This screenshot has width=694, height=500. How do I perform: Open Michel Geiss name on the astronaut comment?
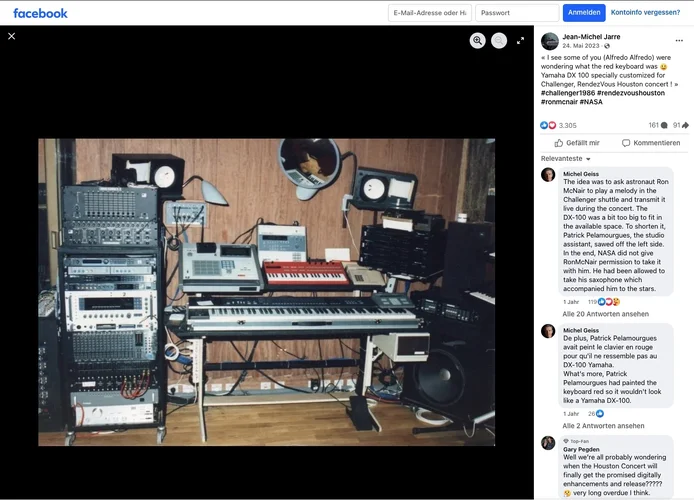(x=581, y=174)
